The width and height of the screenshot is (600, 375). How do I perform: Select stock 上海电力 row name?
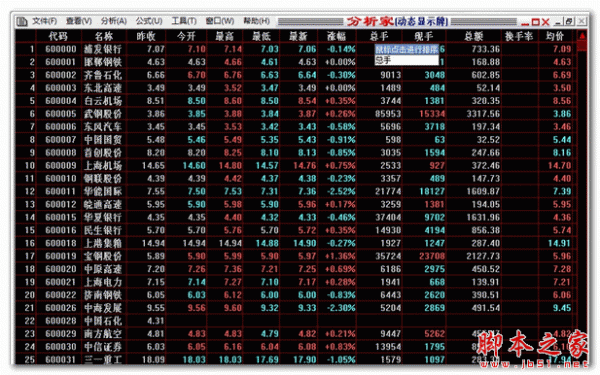103,282
